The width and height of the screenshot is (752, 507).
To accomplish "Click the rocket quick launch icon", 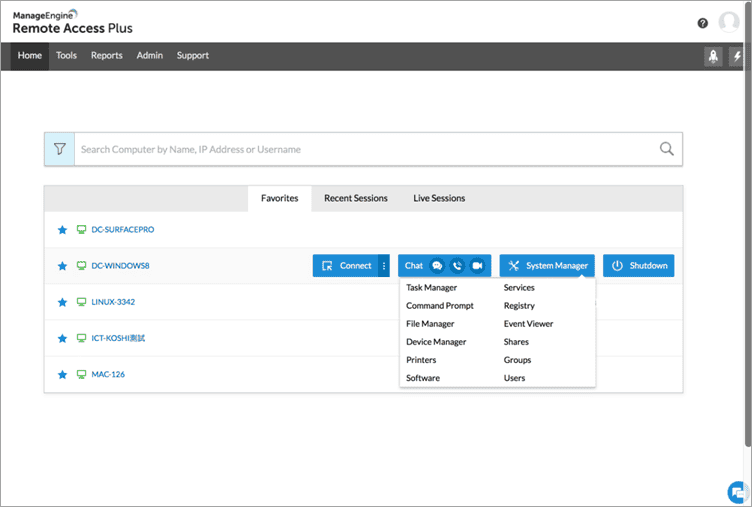I will [713, 57].
